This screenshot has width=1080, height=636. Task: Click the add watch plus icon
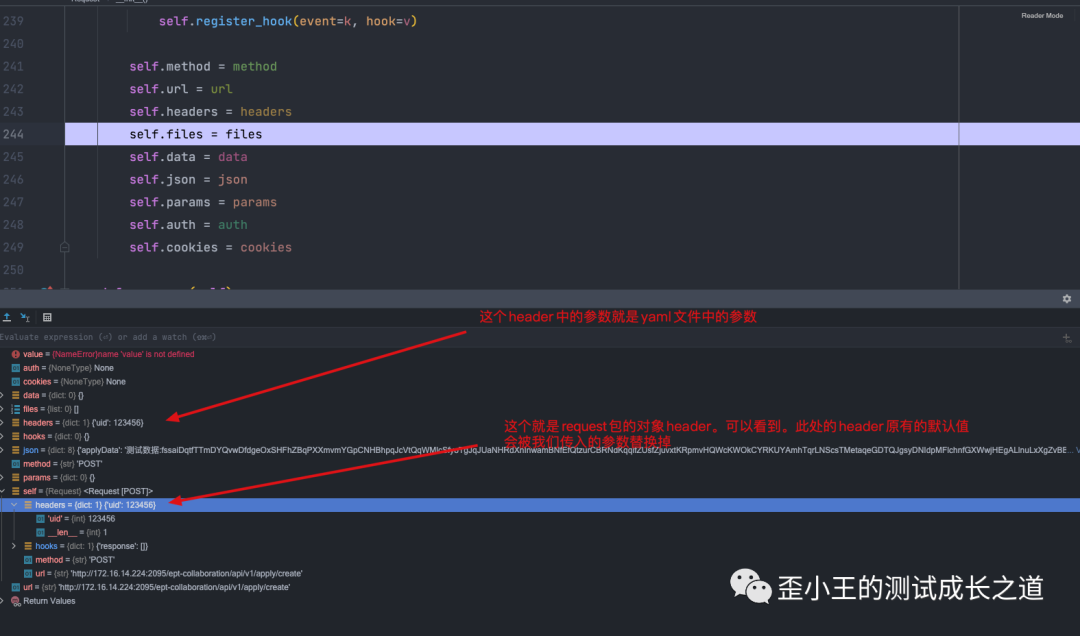(x=1066, y=338)
